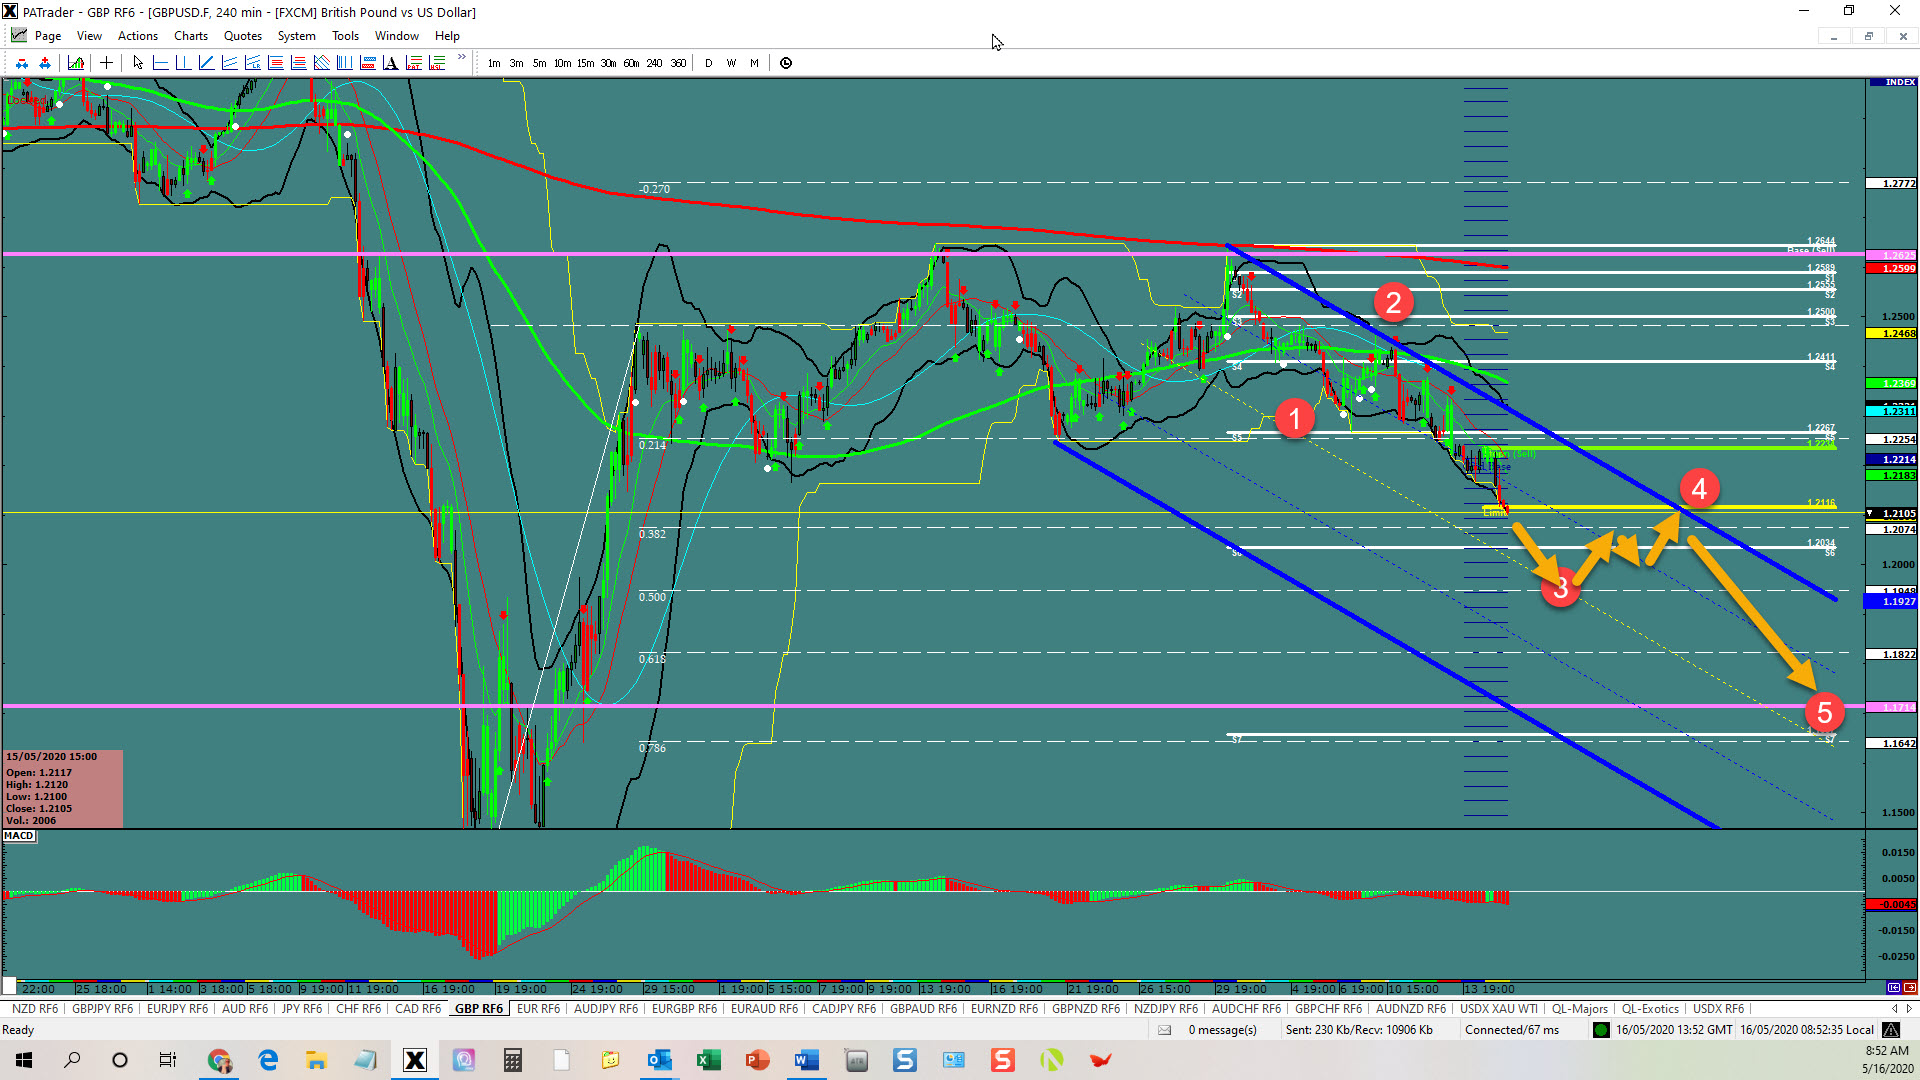1920x1080 pixels.
Task: Switch to the USDX XAU WTI tab
Action: point(1498,1009)
